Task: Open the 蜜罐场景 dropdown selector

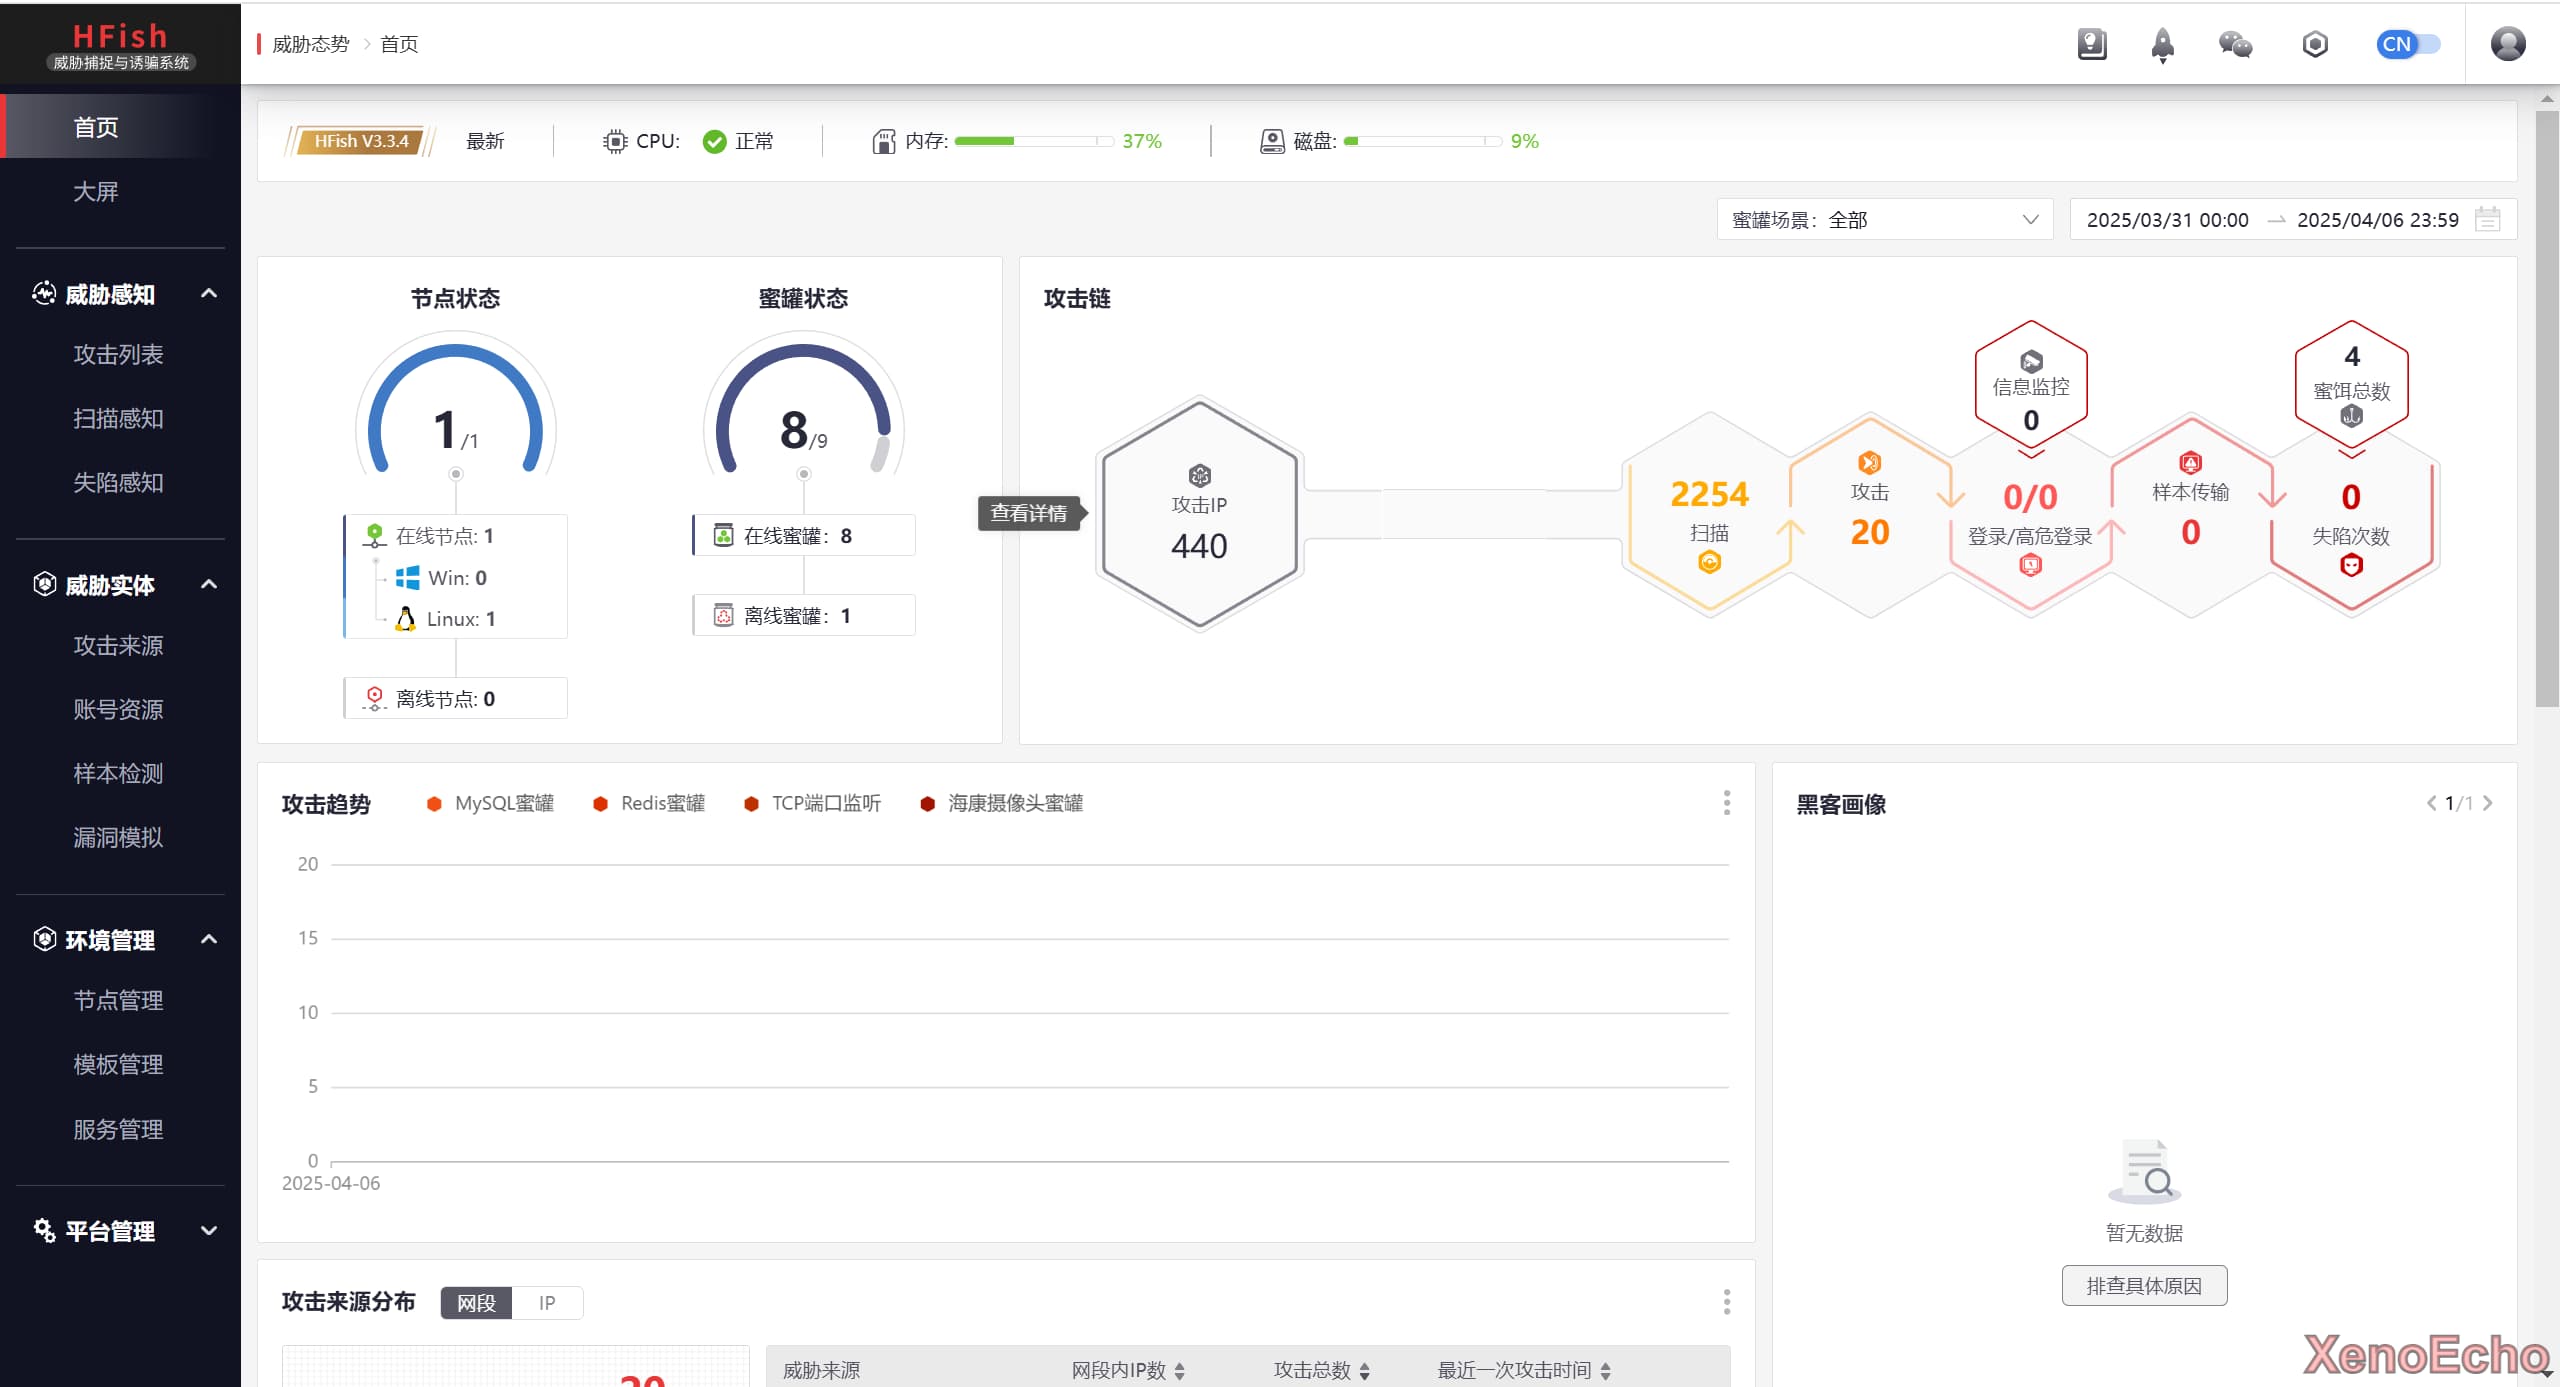Action: tap(1884, 219)
